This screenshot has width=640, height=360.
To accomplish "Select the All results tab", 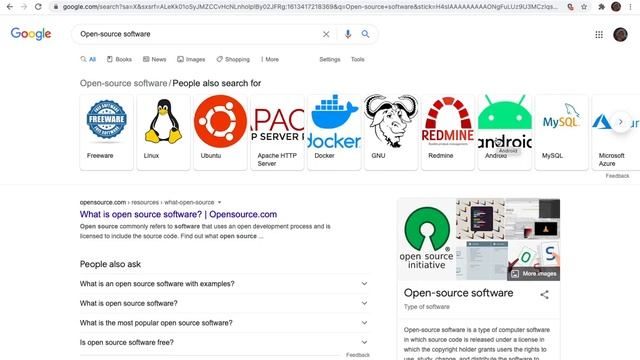I will (88, 59).
